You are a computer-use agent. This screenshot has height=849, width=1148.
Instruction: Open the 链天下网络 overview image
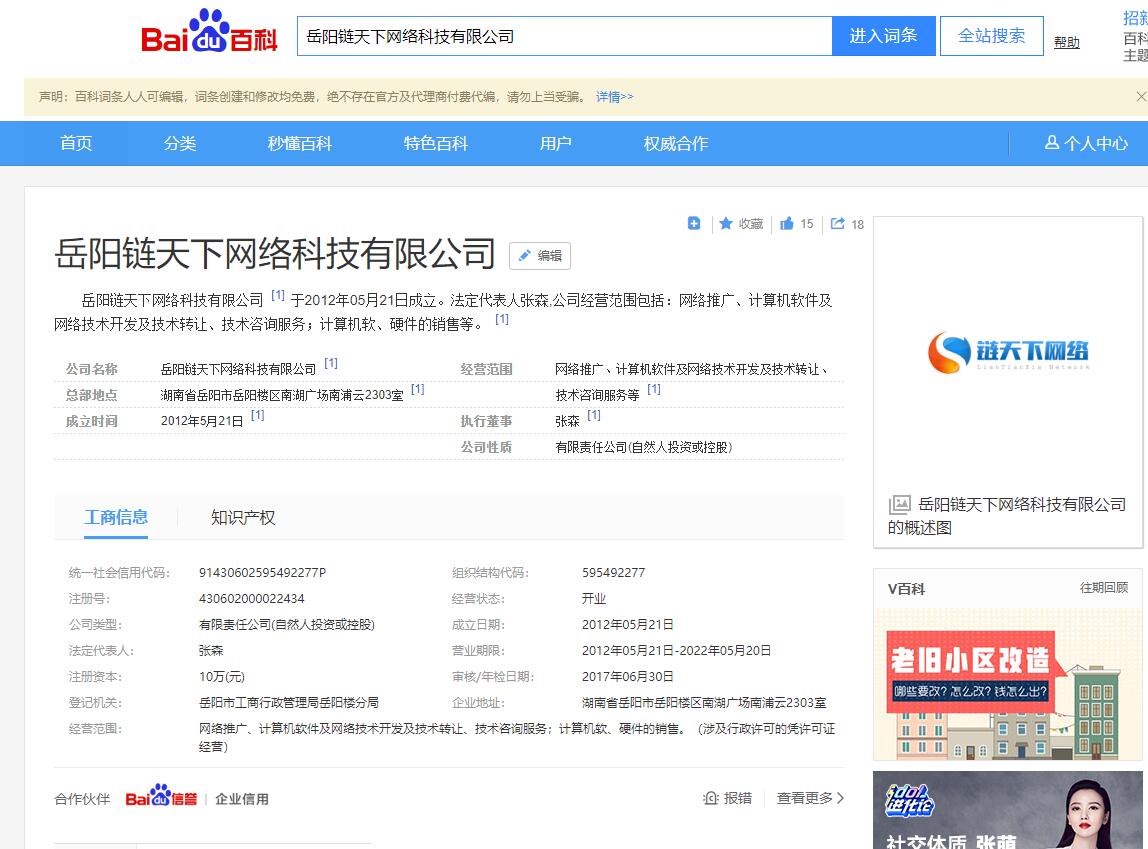1007,353
